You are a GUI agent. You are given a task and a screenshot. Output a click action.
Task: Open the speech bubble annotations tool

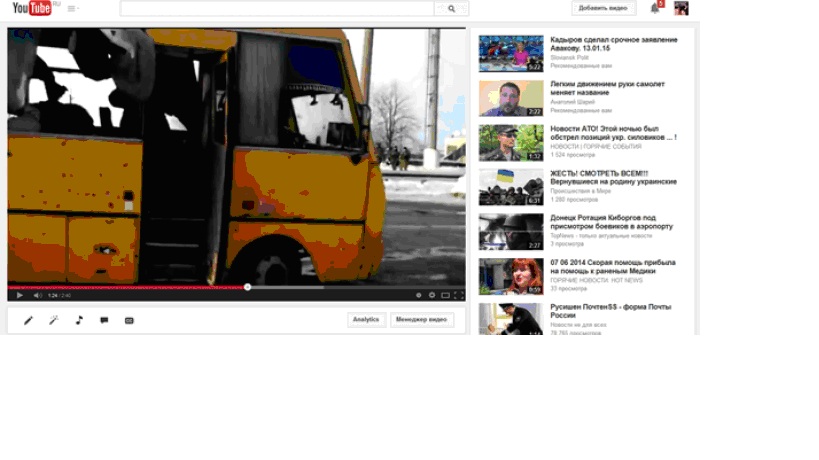(x=104, y=320)
